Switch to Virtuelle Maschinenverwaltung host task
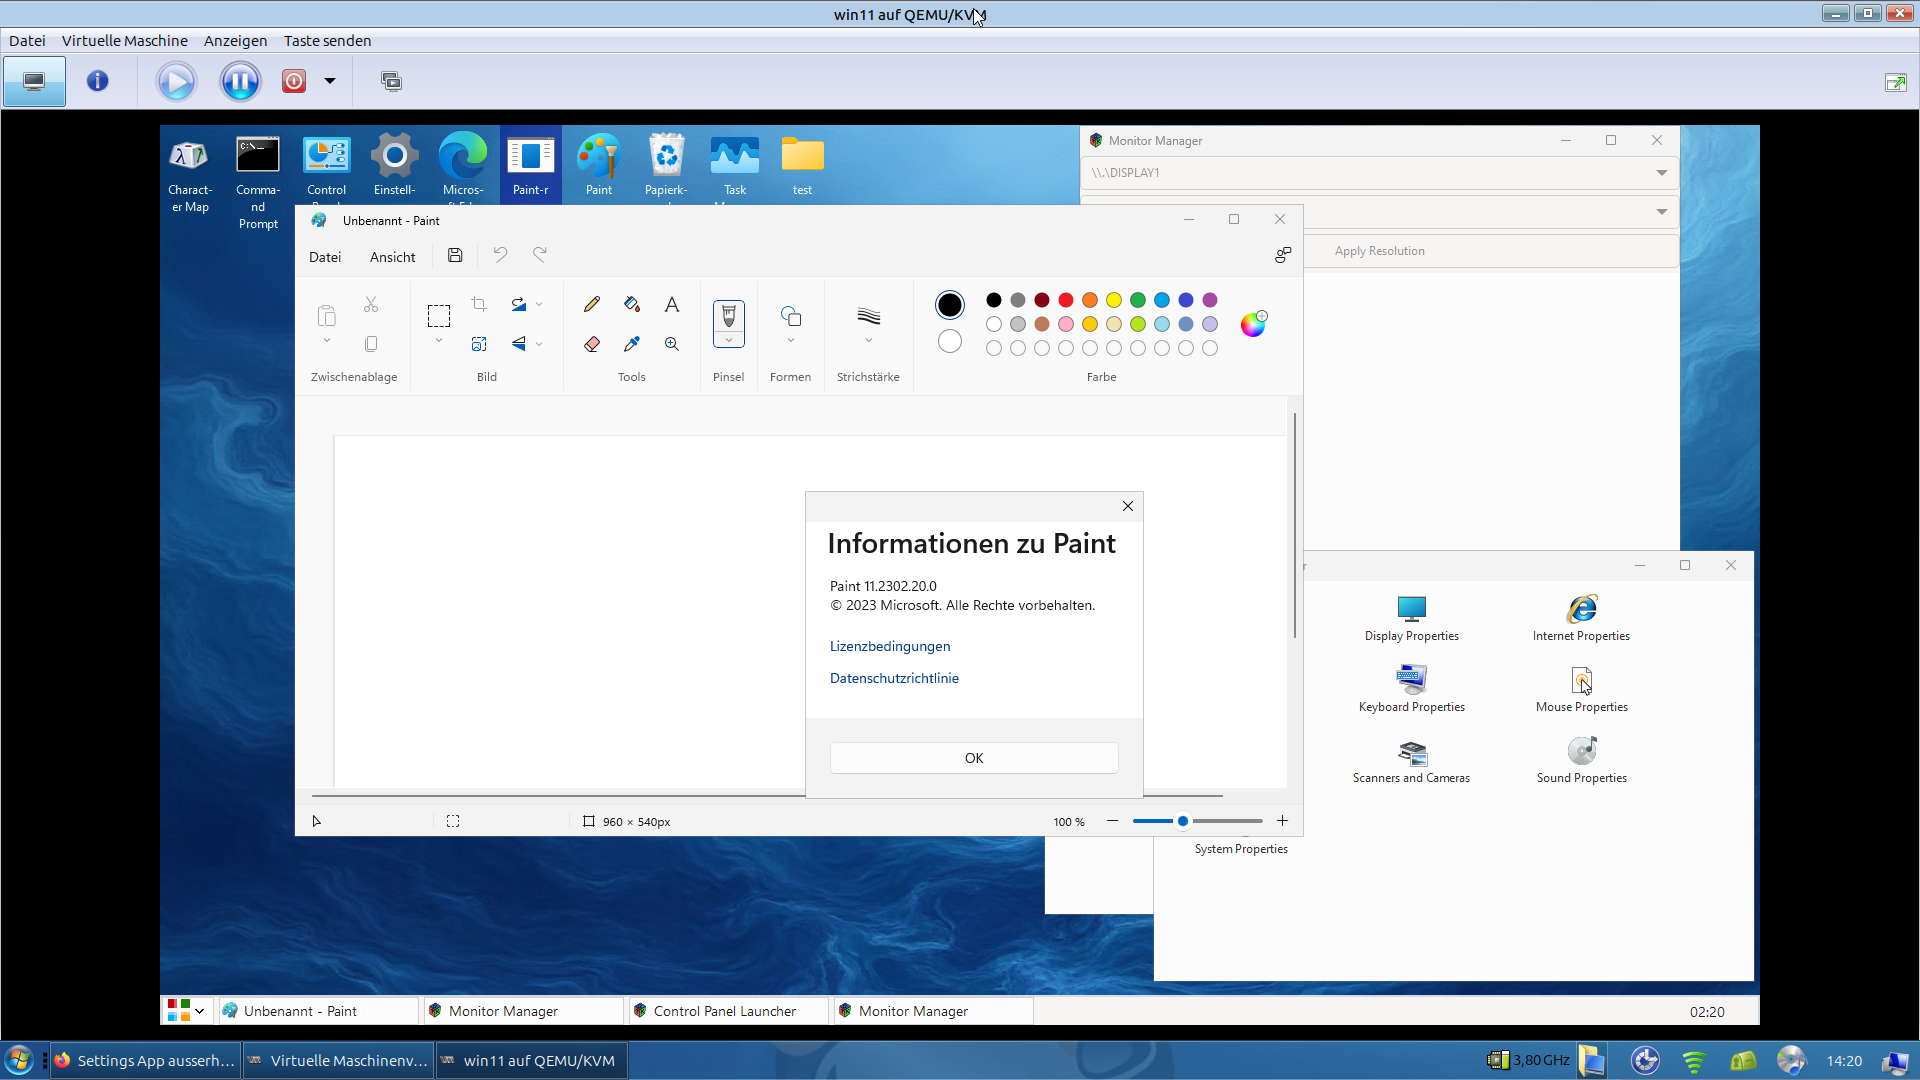The image size is (1920, 1080). [338, 1061]
